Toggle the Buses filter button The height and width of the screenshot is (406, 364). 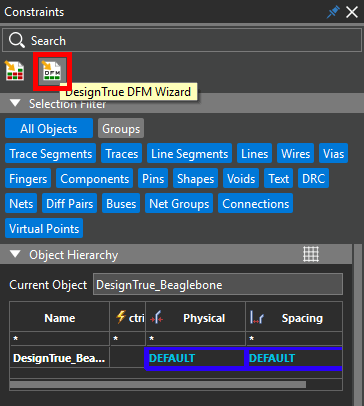[x=121, y=203]
